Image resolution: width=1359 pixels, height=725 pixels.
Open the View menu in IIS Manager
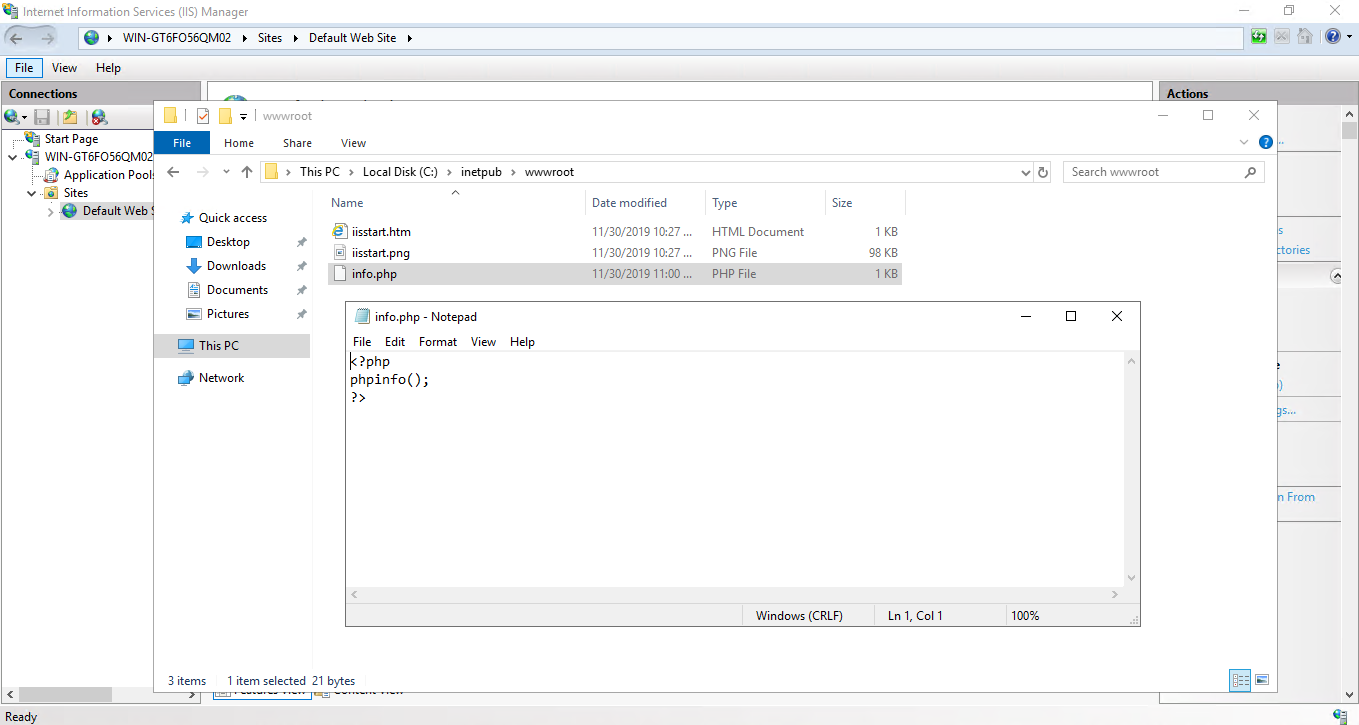pyautogui.click(x=64, y=68)
